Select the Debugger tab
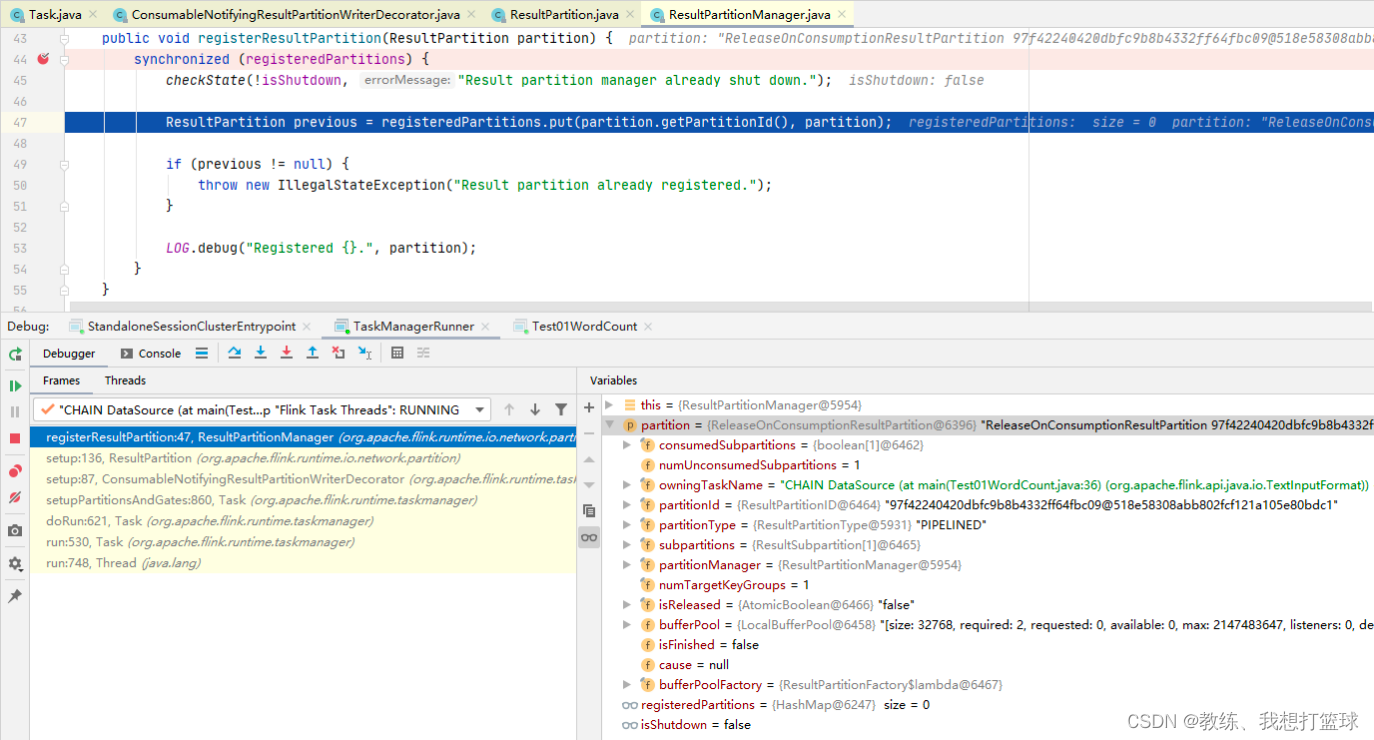This screenshot has width=1374, height=740. point(69,353)
